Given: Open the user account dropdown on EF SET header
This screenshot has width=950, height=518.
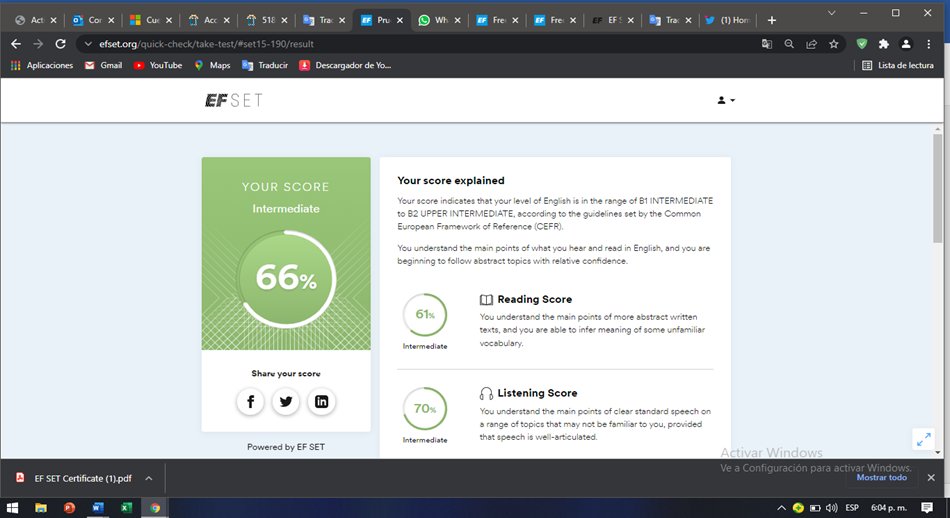Looking at the screenshot, I should point(726,101).
